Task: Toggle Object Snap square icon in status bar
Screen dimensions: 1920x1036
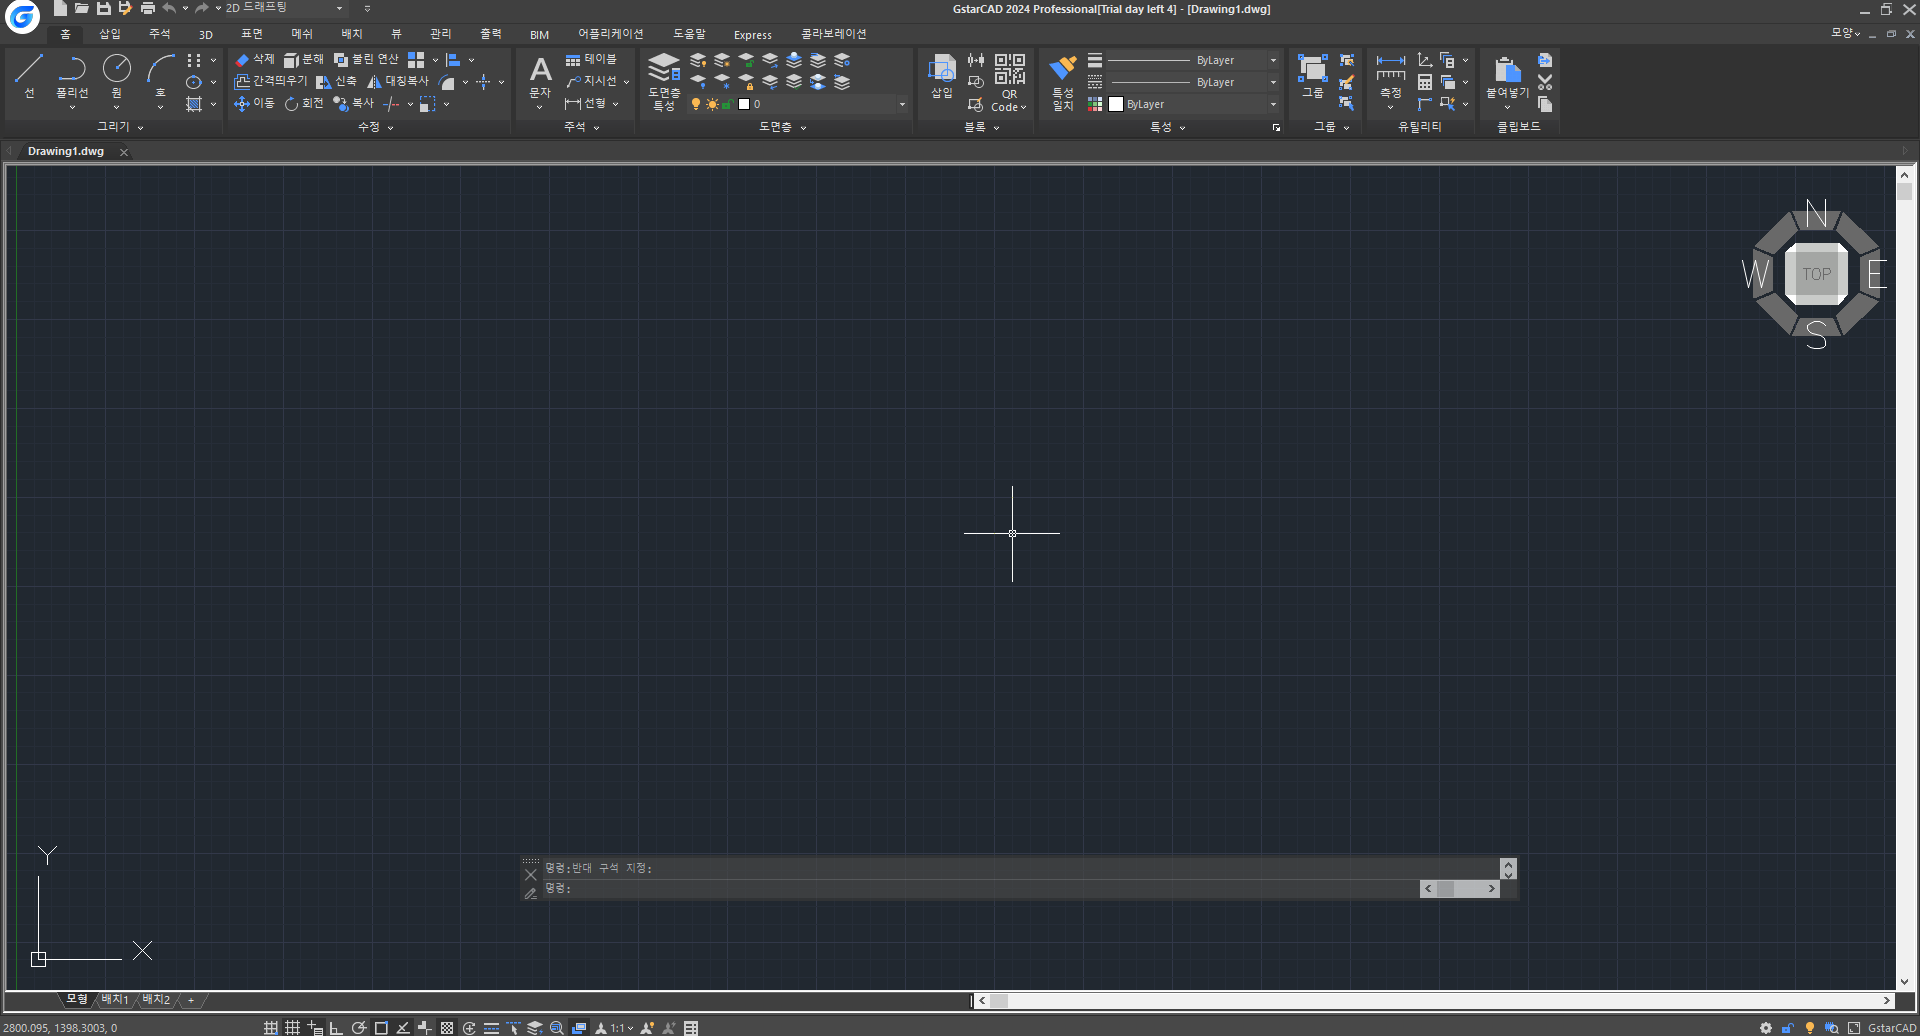Action: coord(381,1028)
